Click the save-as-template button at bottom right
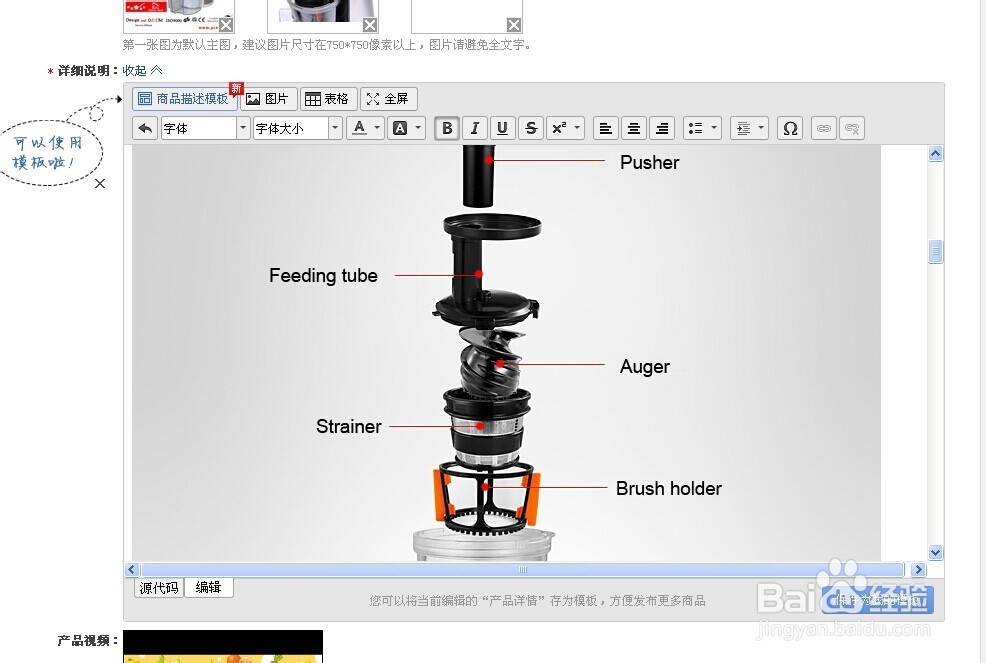This screenshot has width=986, height=663. pyautogui.click(x=877, y=599)
